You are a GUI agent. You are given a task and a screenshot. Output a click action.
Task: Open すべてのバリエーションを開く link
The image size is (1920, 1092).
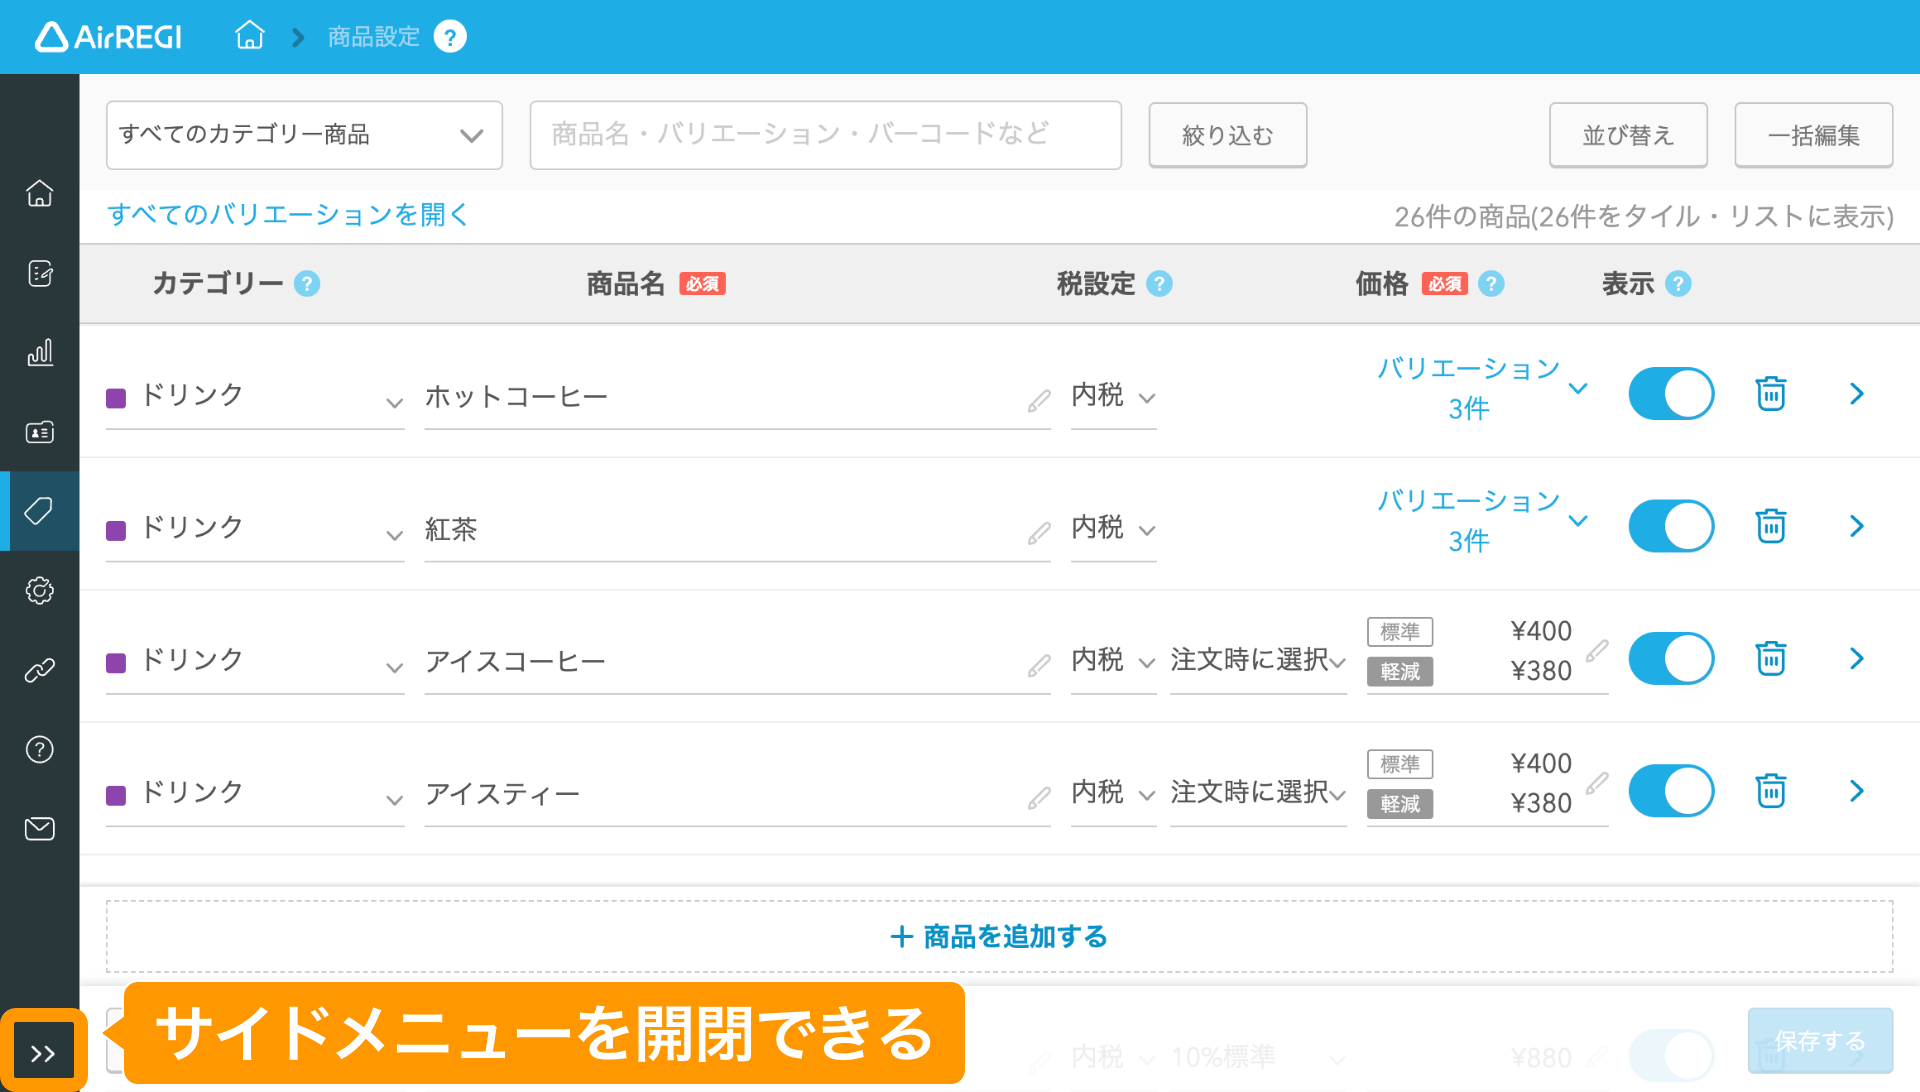pyautogui.click(x=288, y=215)
